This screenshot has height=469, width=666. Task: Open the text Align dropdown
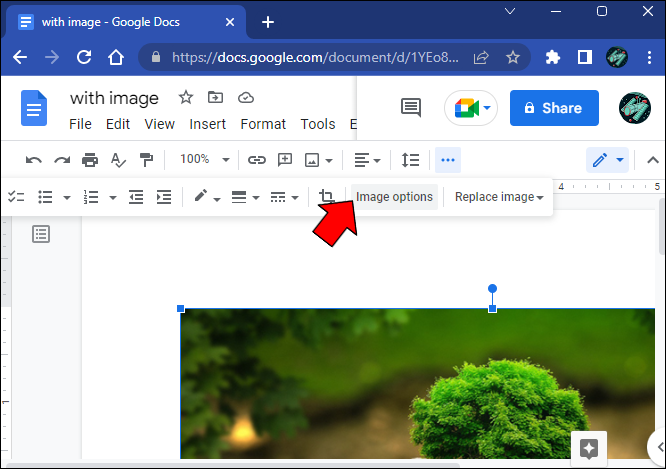[x=367, y=160]
